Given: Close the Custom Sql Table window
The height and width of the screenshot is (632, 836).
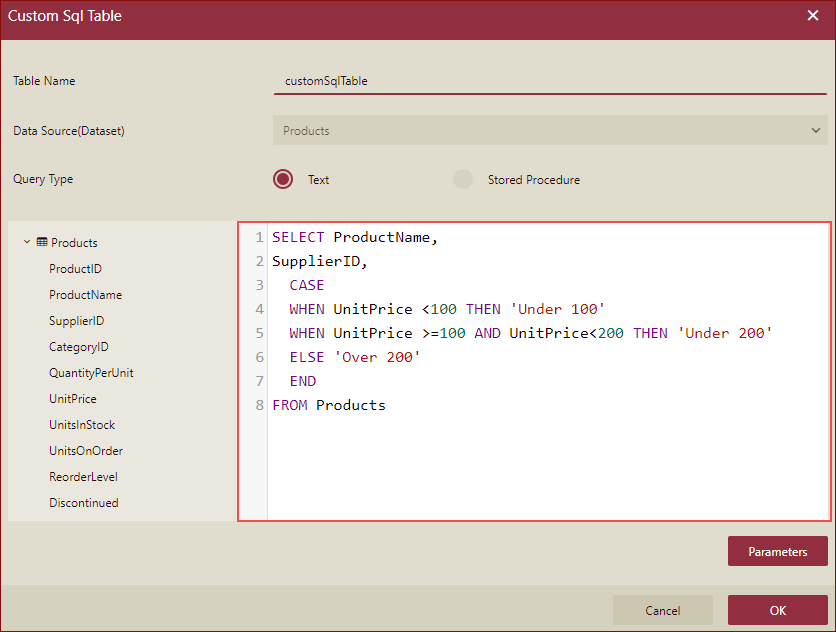Looking at the screenshot, I should coord(812,15).
